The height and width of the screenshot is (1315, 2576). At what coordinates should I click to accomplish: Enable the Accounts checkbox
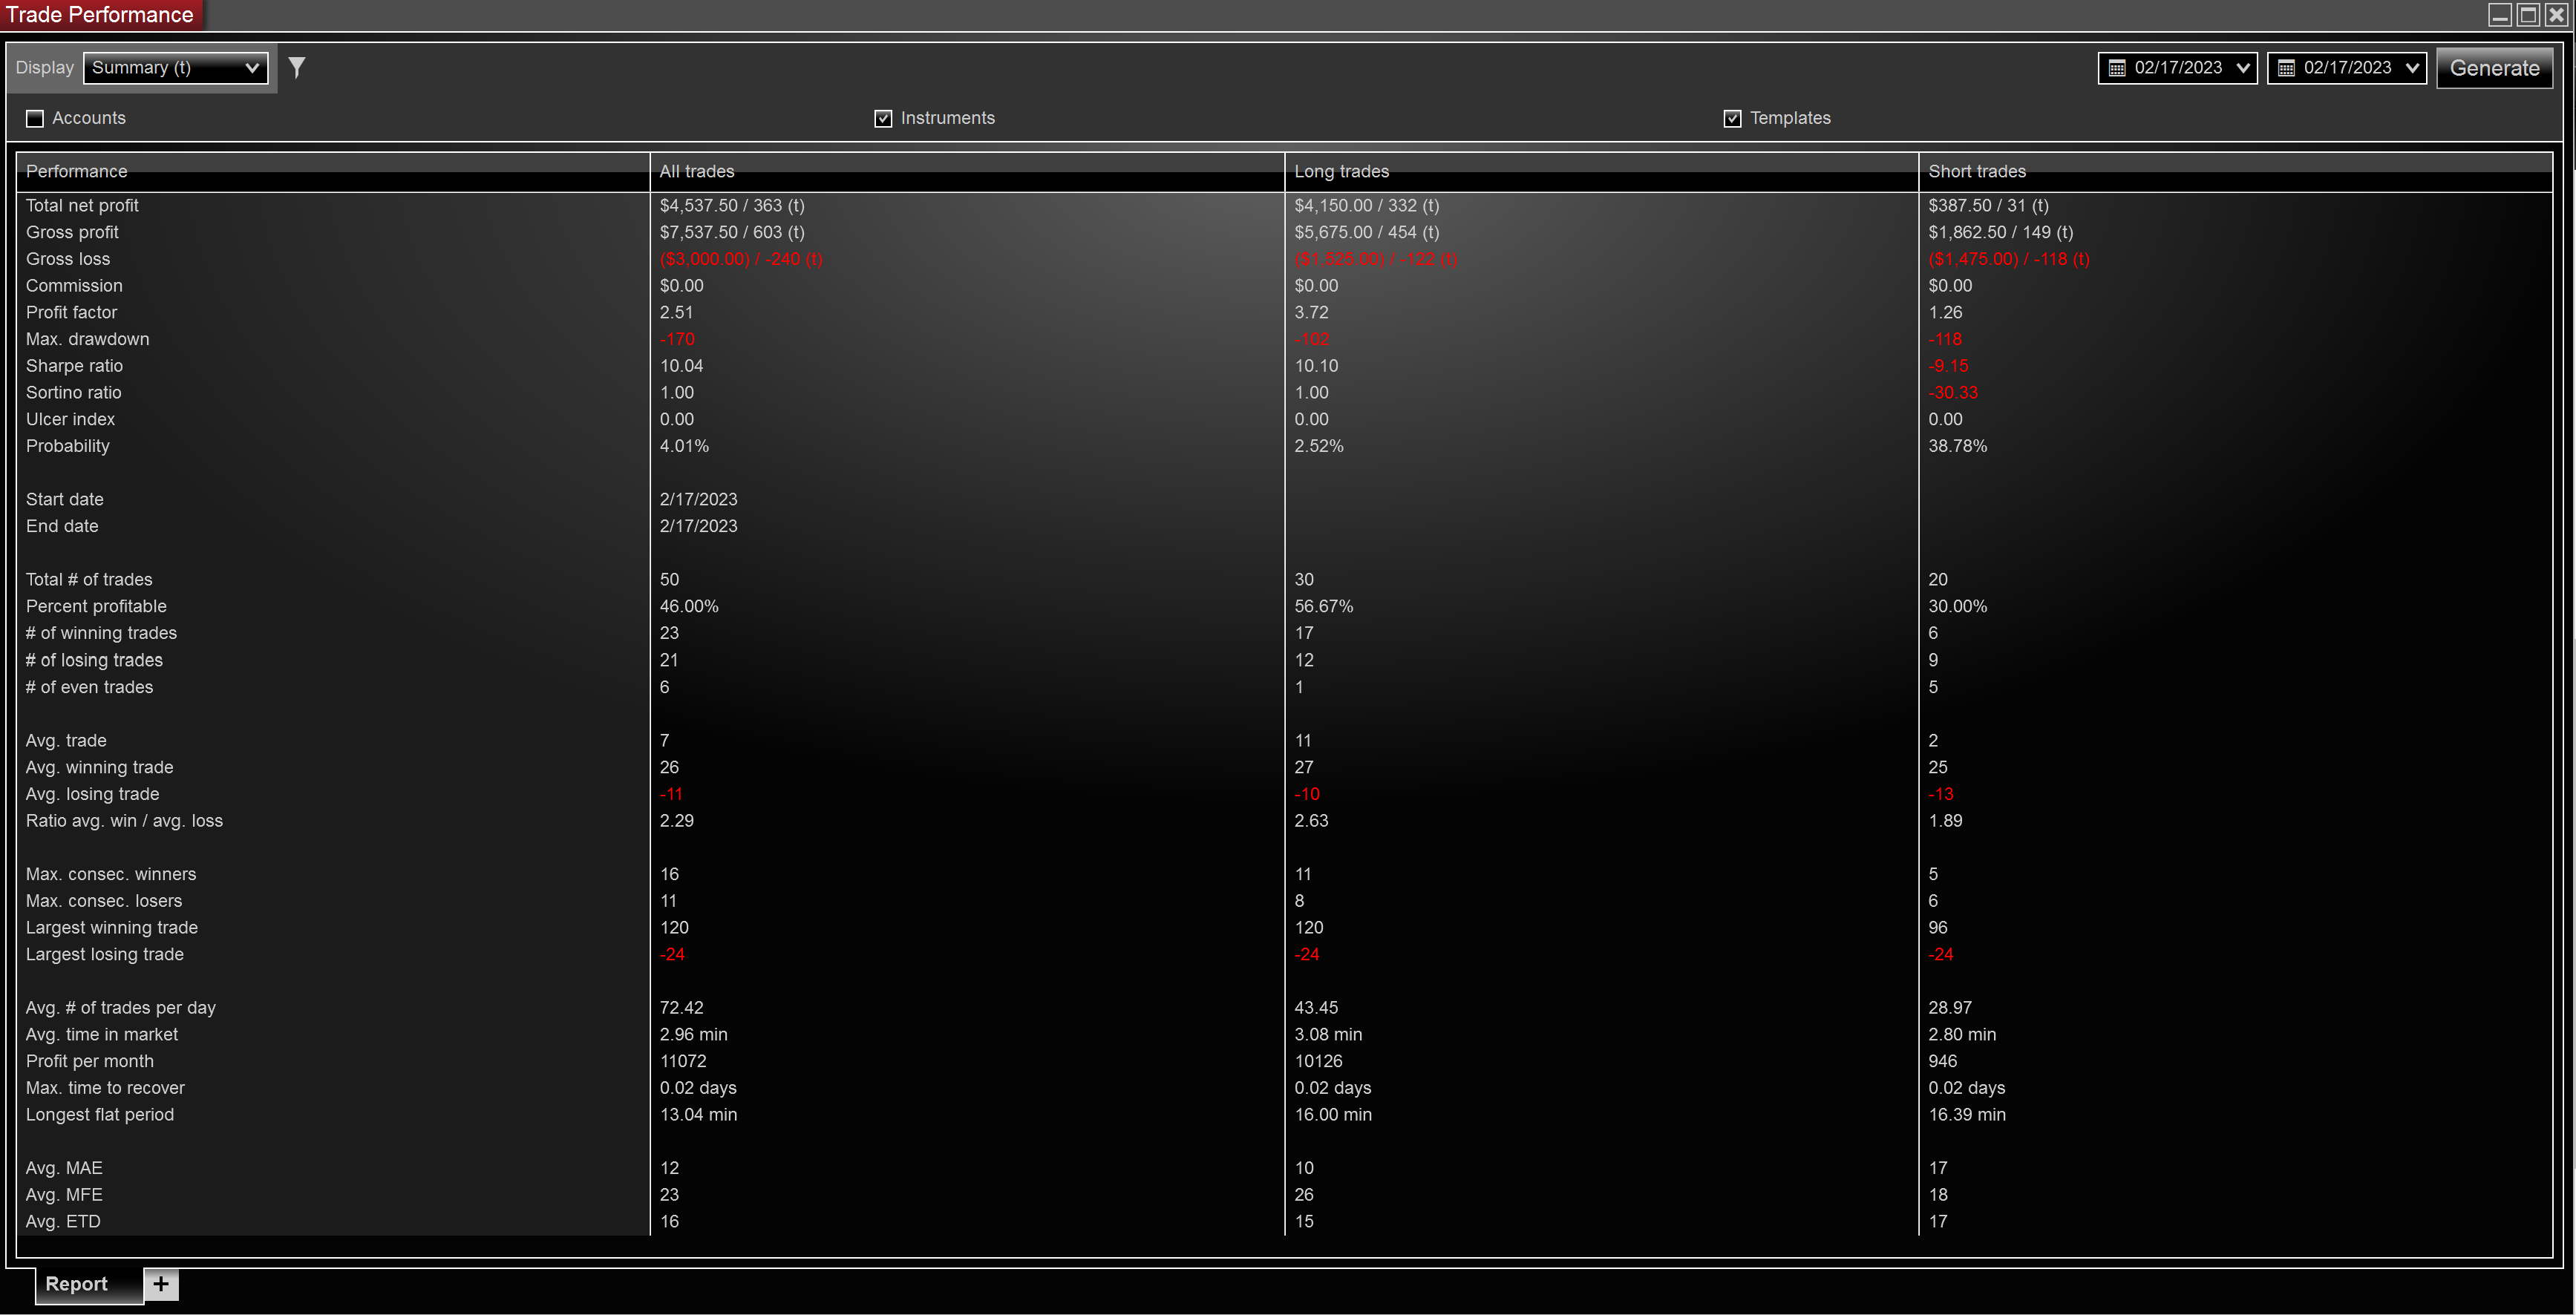click(35, 118)
